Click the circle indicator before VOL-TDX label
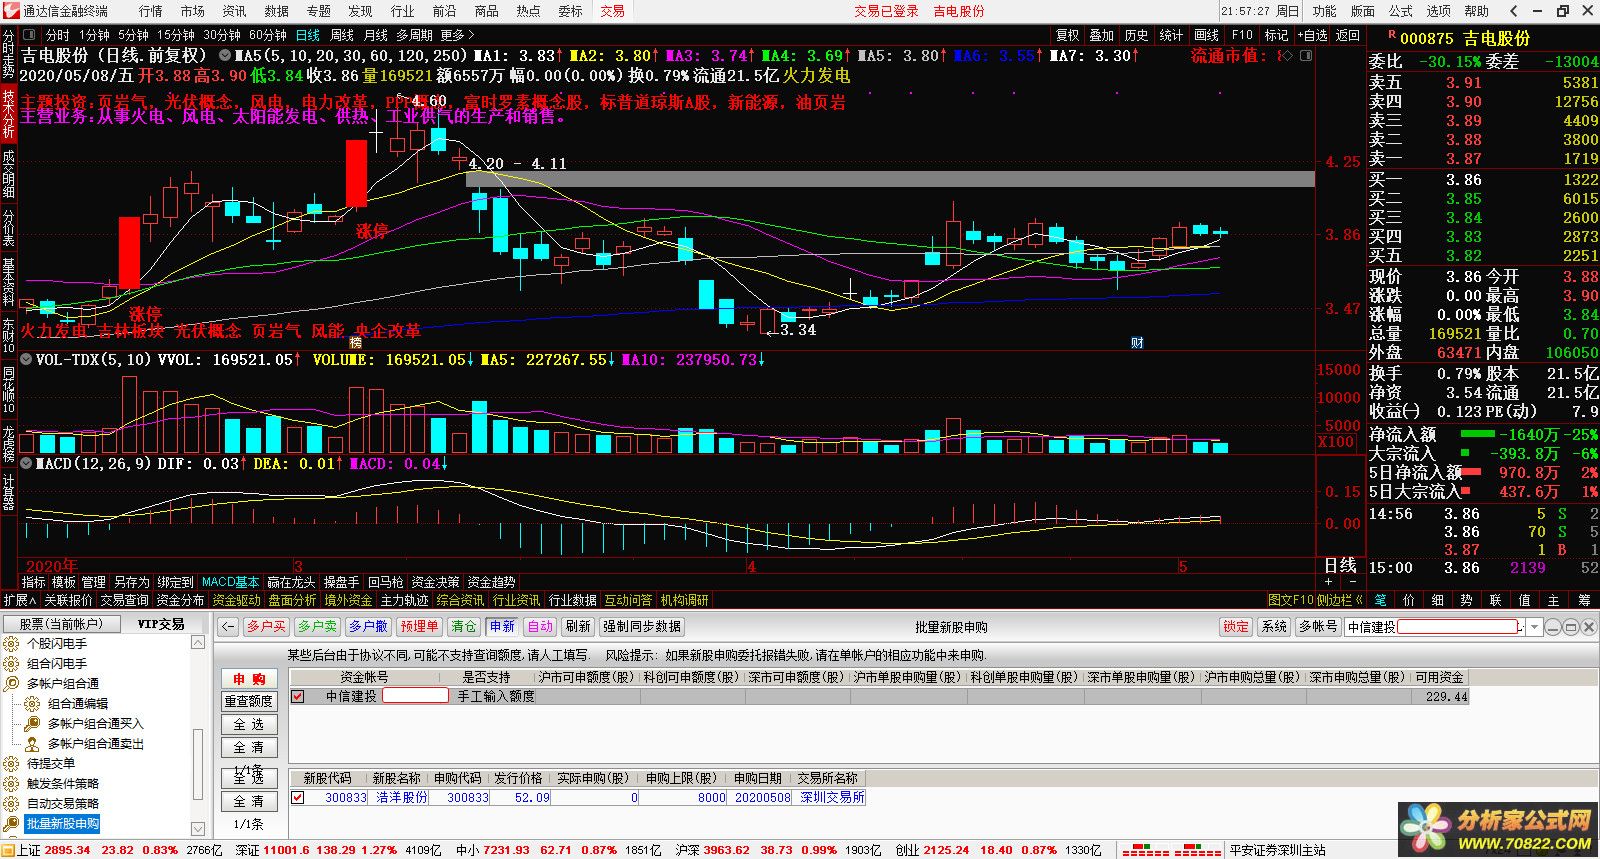Screen dimensions: 1600x859 click(27, 359)
